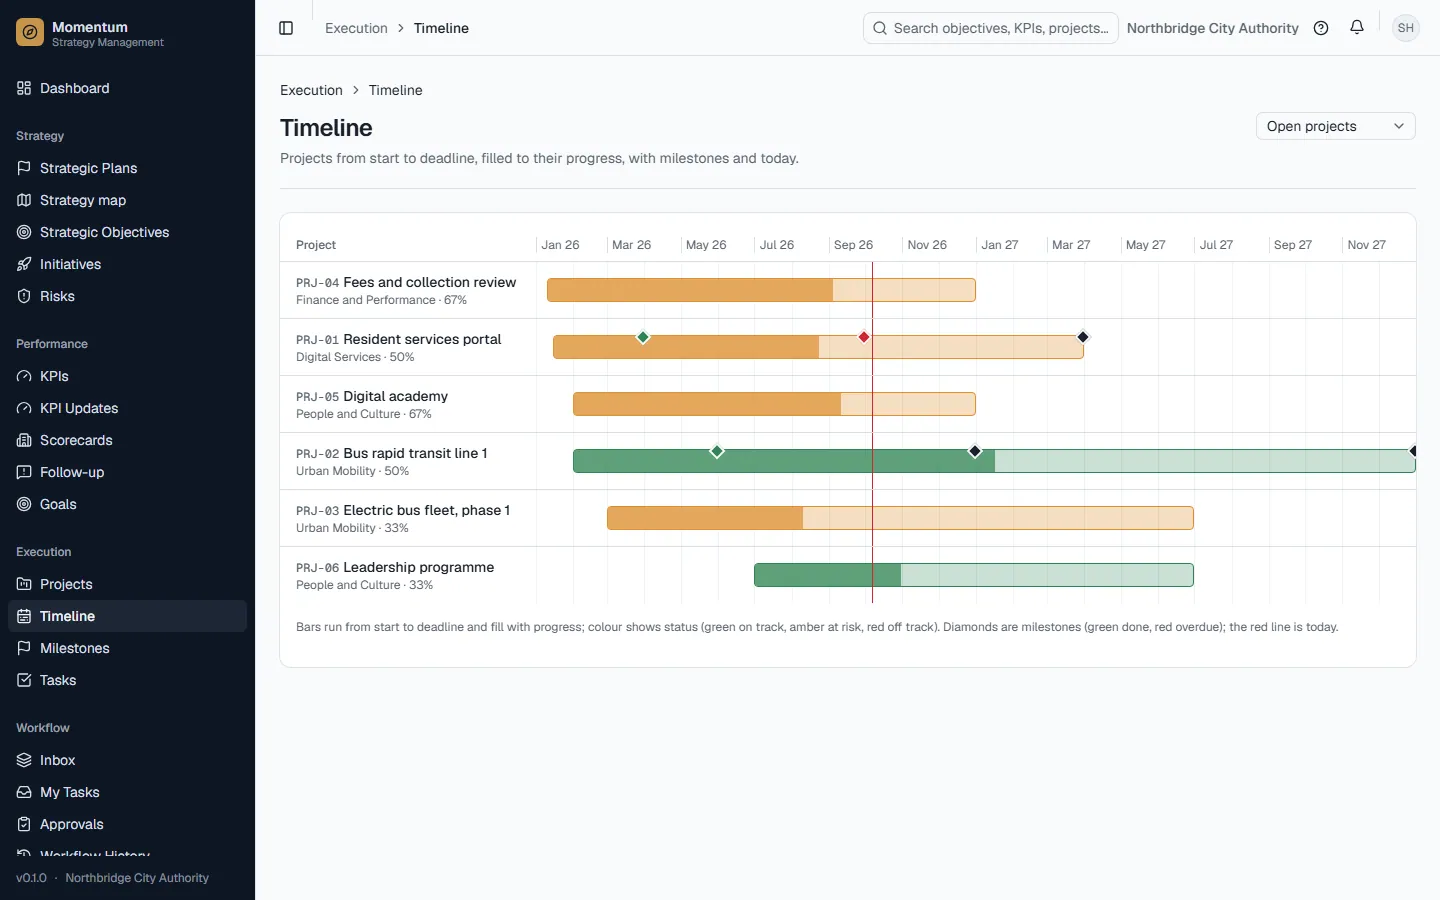Open KPI Updates page
Image resolution: width=1440 pixels, height=900 pixels.
click(127, 408)
